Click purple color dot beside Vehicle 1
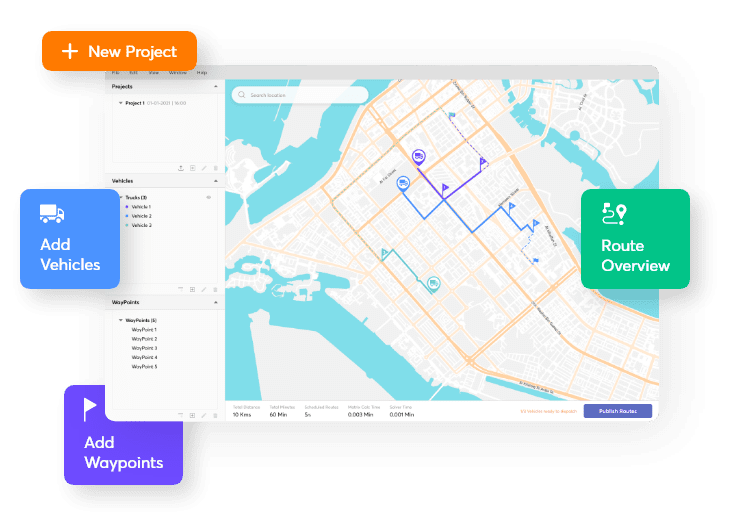 click(x=127, y=207)
